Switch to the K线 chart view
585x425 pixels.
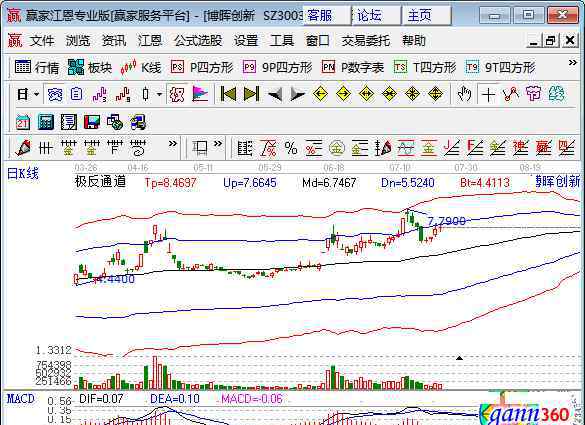pos(141,68)
